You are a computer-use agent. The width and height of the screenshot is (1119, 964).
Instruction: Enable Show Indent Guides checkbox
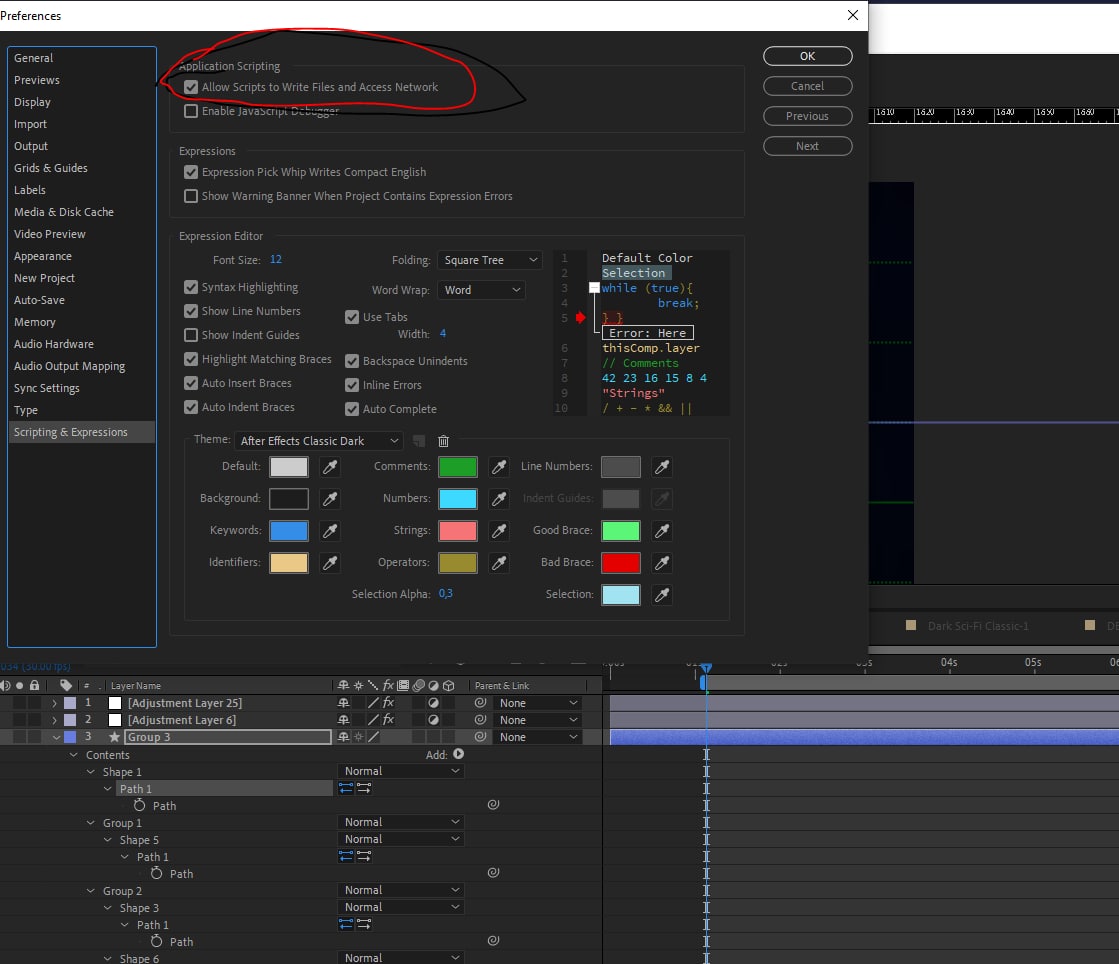point(191,335)
